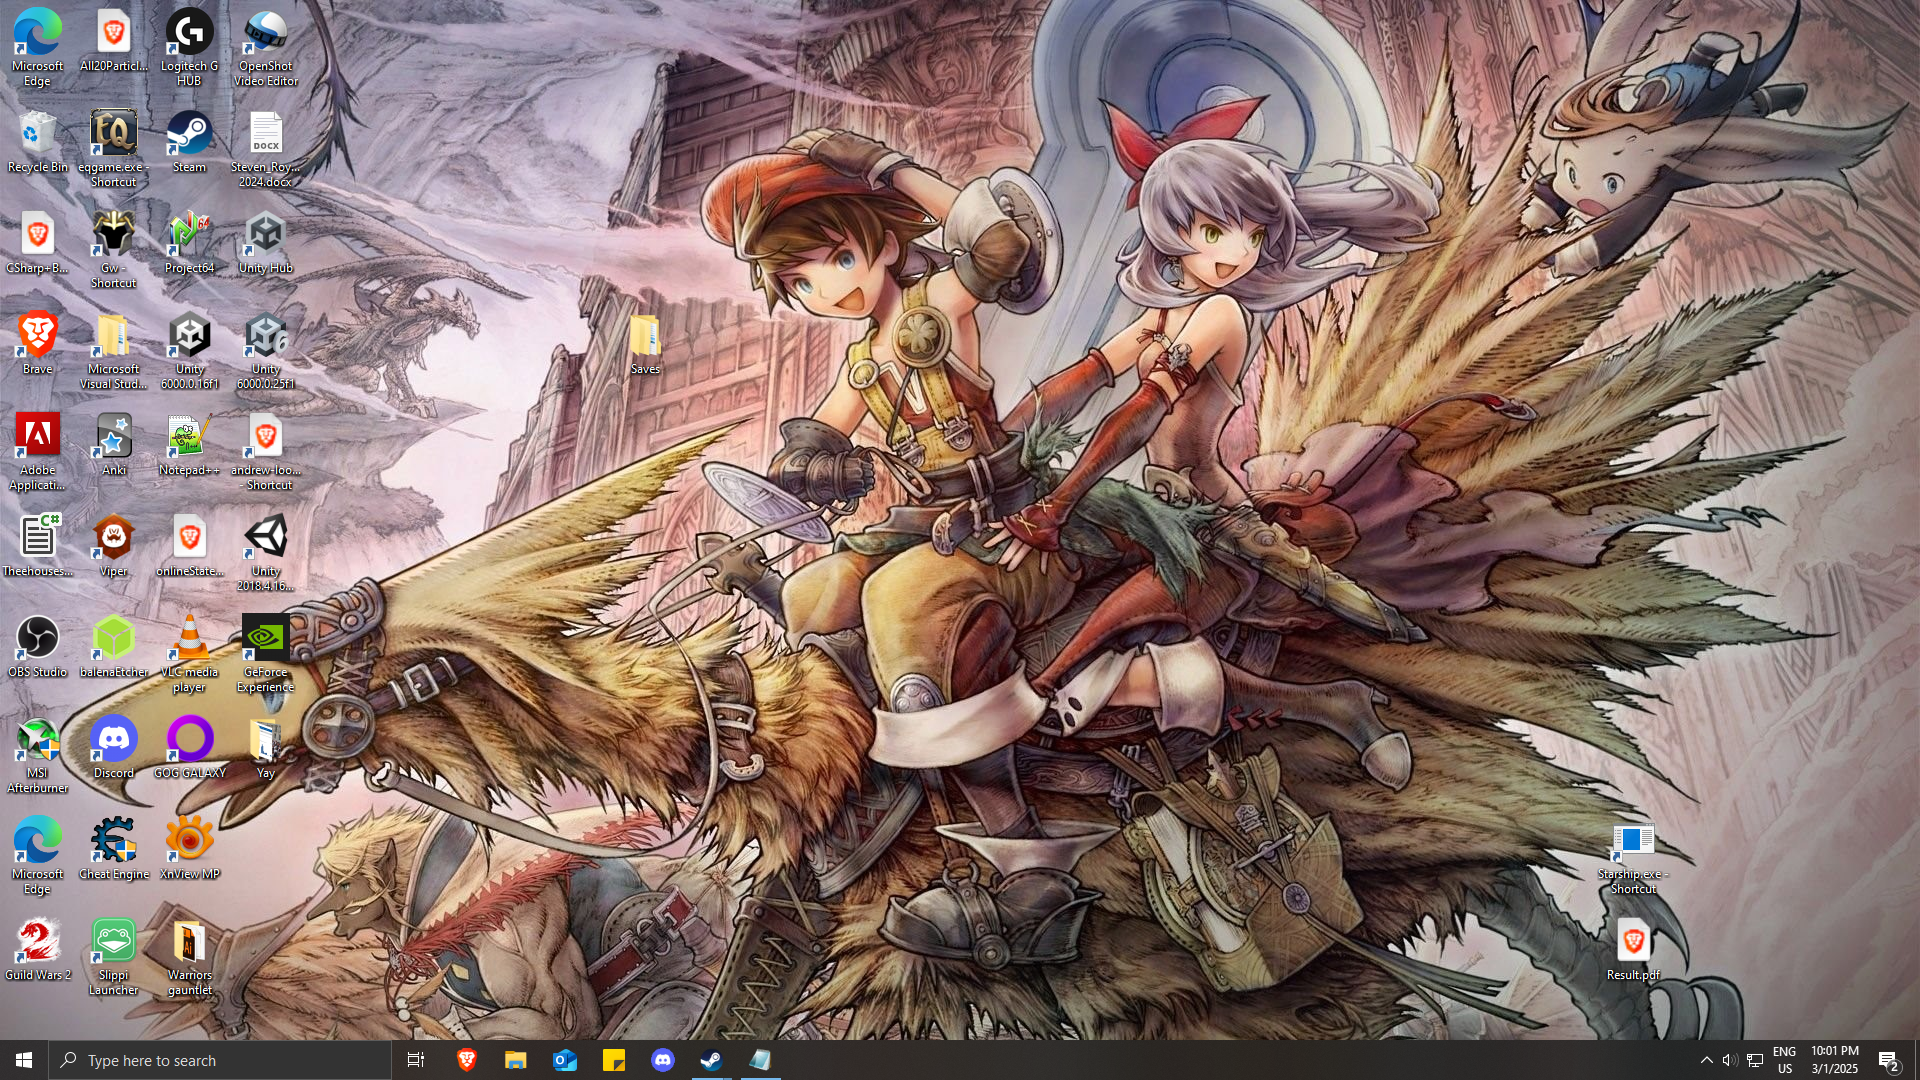Open the clock and calendar flyout
This screenshot has width=1920, height=1080.
point(1835,1060)
